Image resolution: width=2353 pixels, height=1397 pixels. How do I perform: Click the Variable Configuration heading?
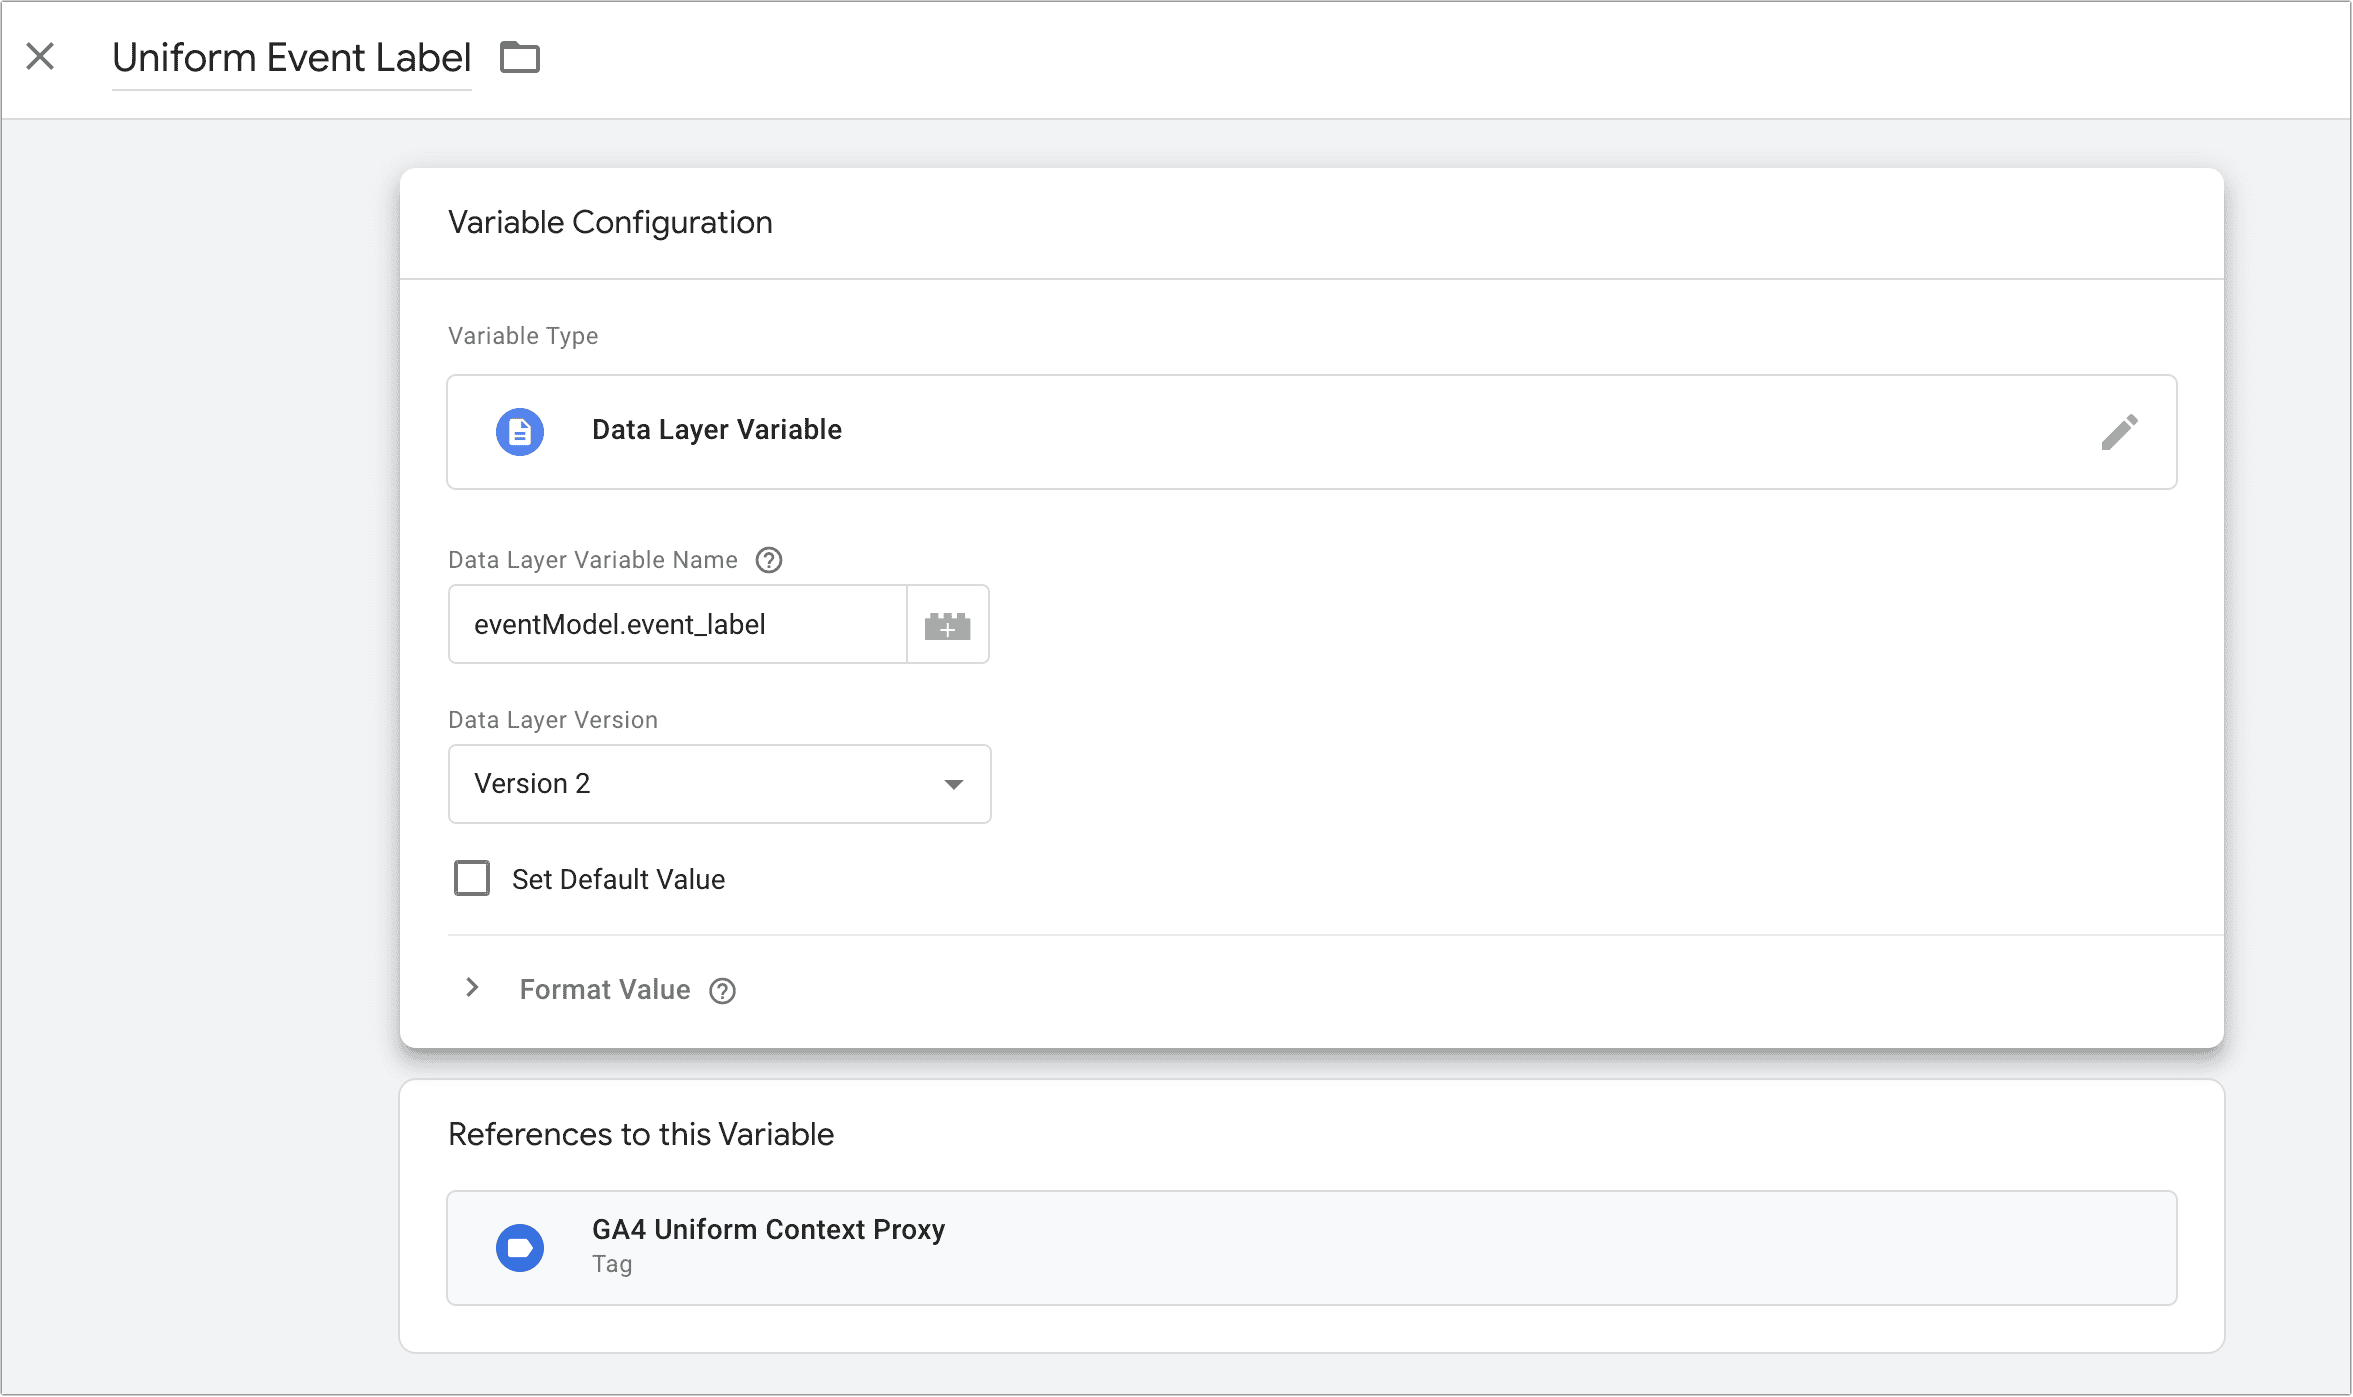[x=610, y=222]
